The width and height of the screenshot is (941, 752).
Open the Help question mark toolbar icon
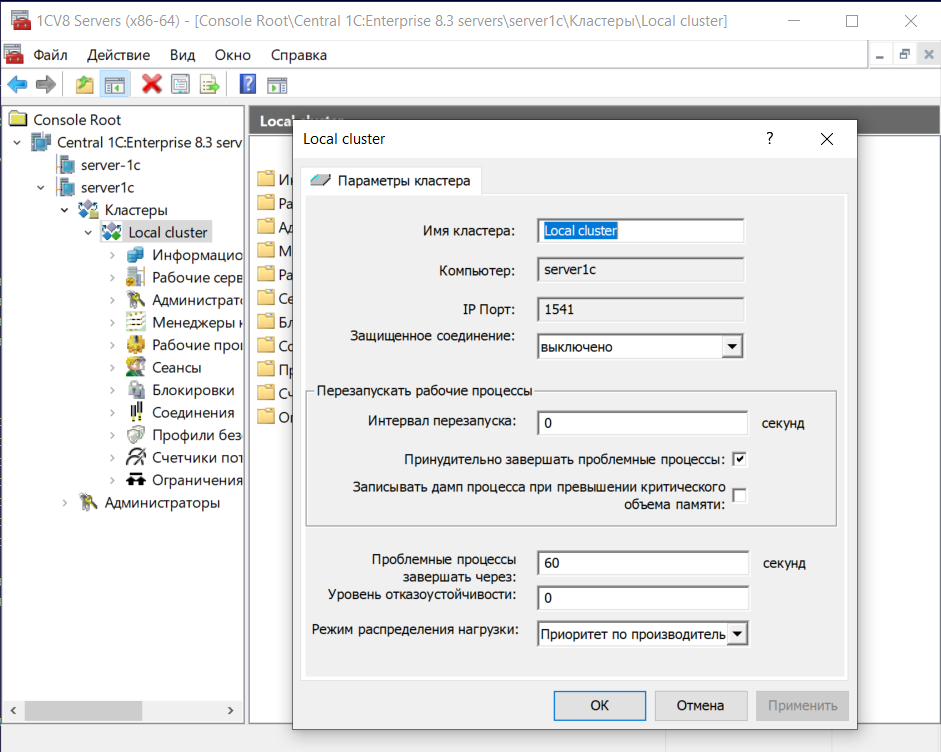(x=247, y=84)
